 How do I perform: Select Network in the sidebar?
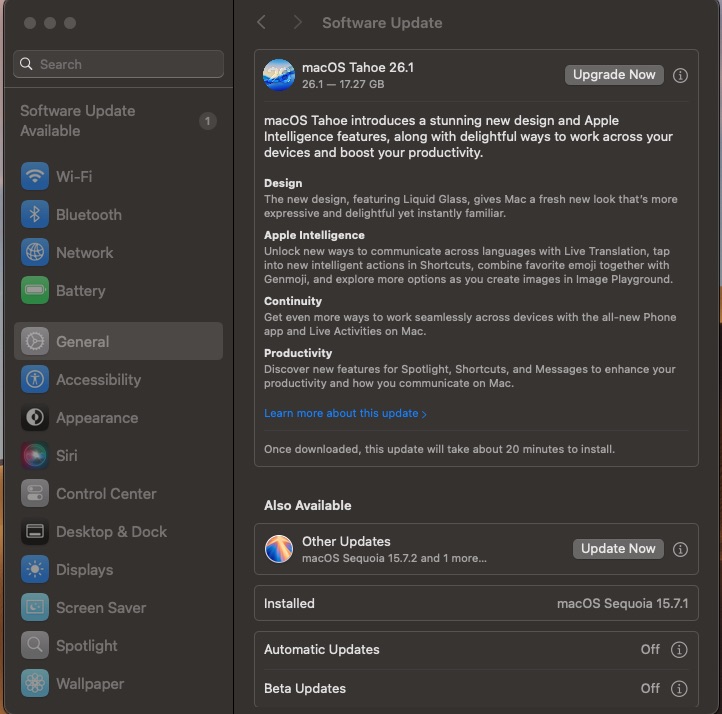point(119,252)
